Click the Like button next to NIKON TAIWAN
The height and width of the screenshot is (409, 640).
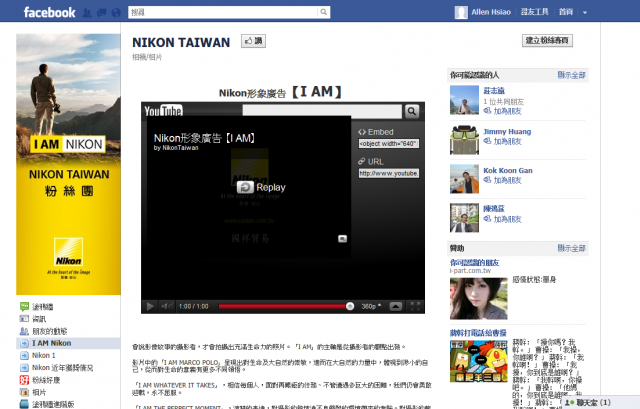pyautogui.click(x=253, y=41)
